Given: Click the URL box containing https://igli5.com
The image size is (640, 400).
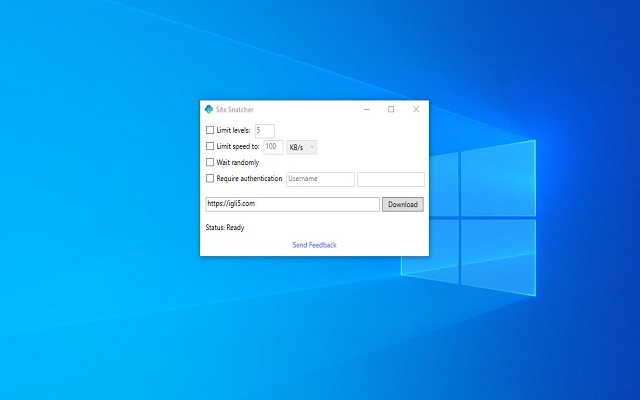Looking at the screenshot, I should [x=291, y=204].
